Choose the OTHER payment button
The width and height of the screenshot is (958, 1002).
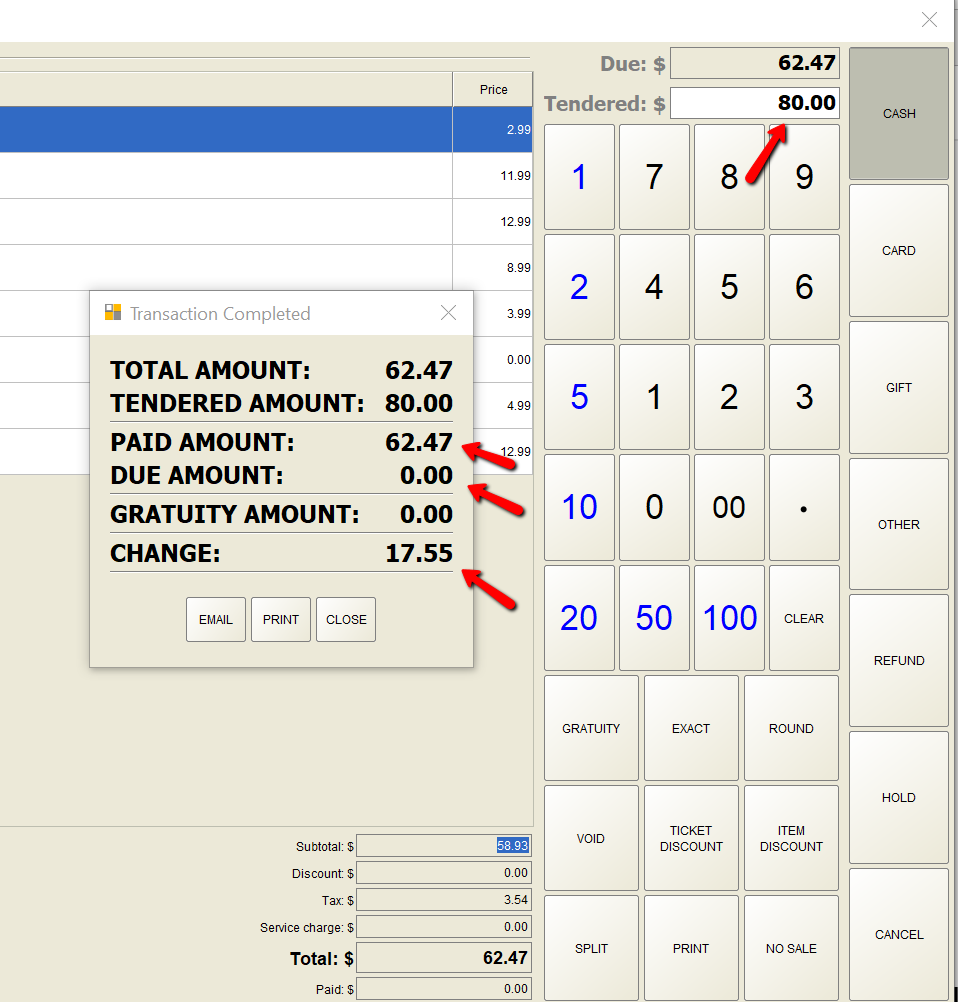(899, 524)
